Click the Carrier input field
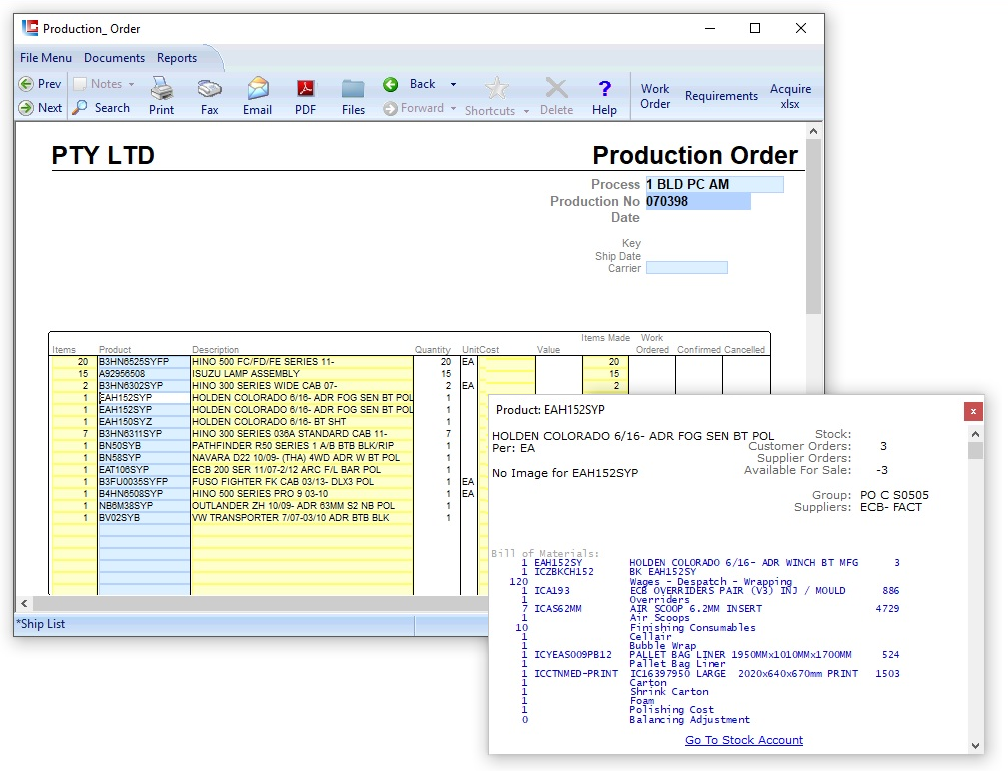This screenshot has height=771, width=1008. [x=686, y=268]
